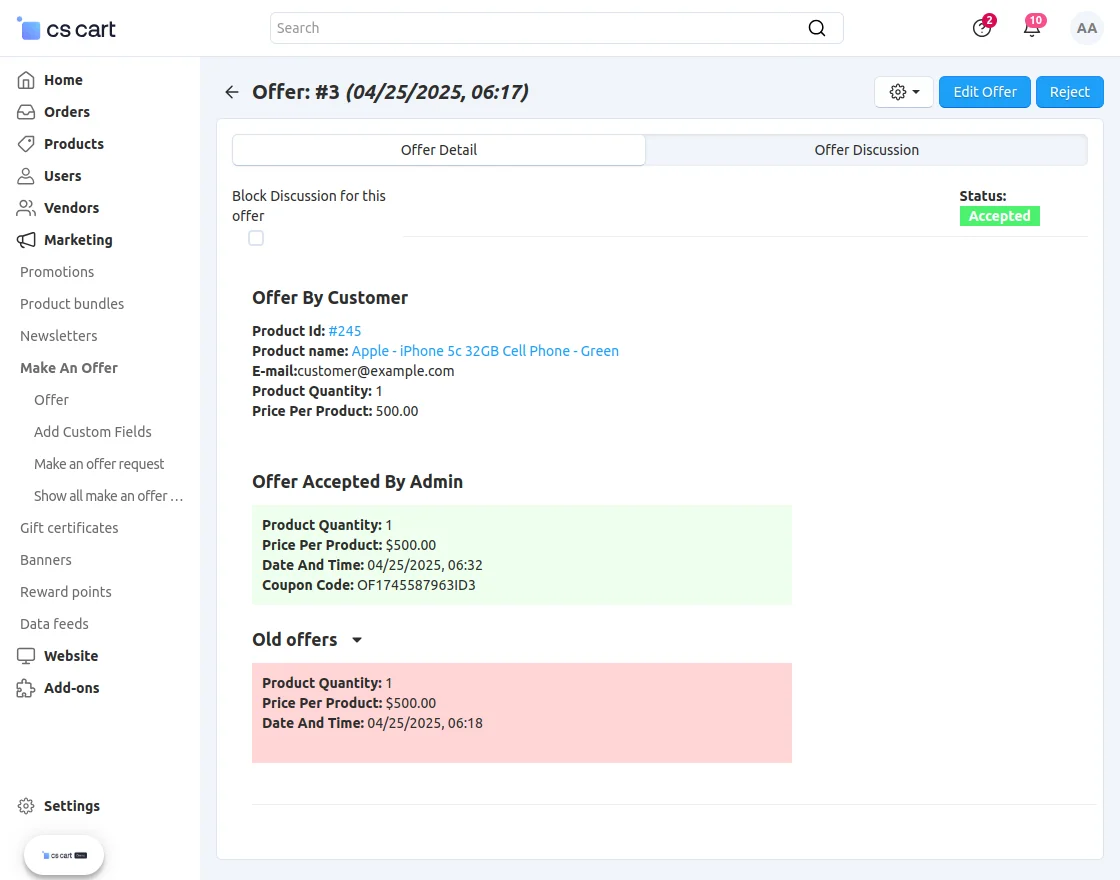Open the gear actions dropdown

coord(904,92)
